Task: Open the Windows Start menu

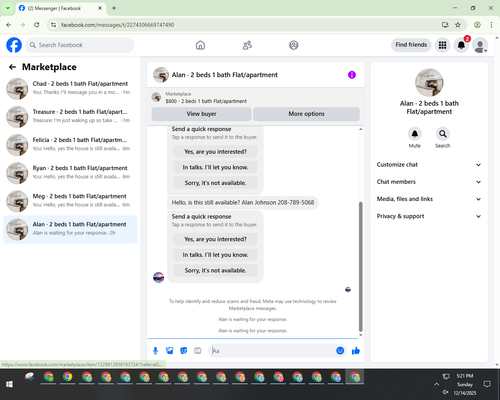Action: pos(9,384)
